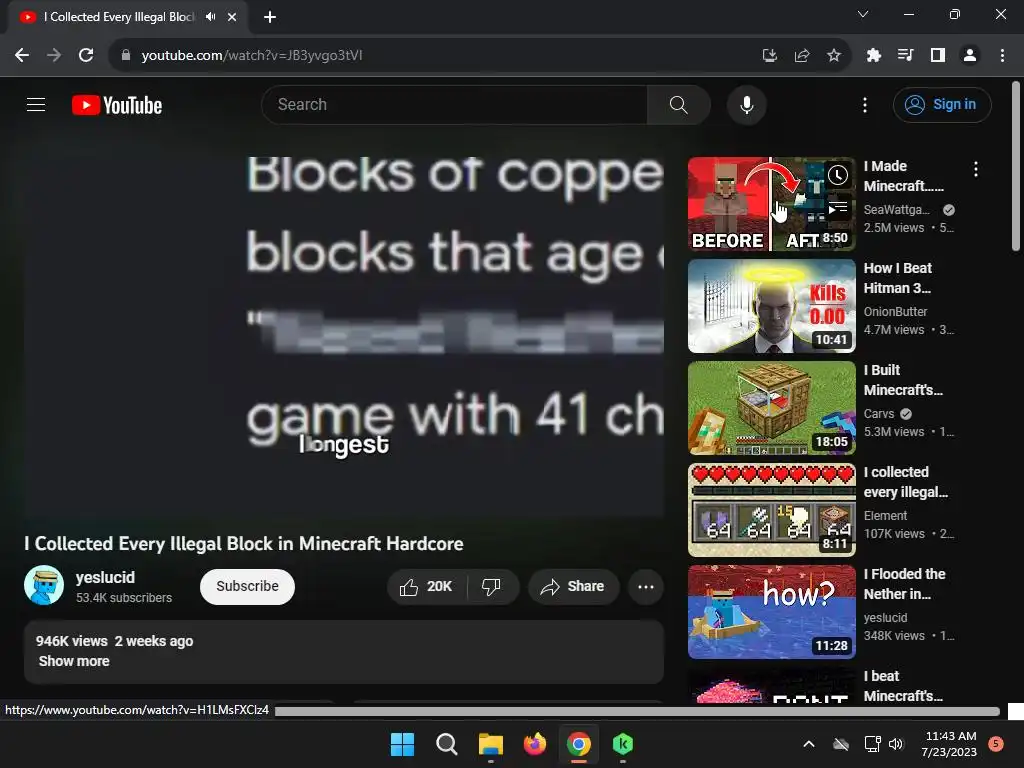Subscribe to yeslucid channel
This screenshot has height=768, width=1024.
248,586
